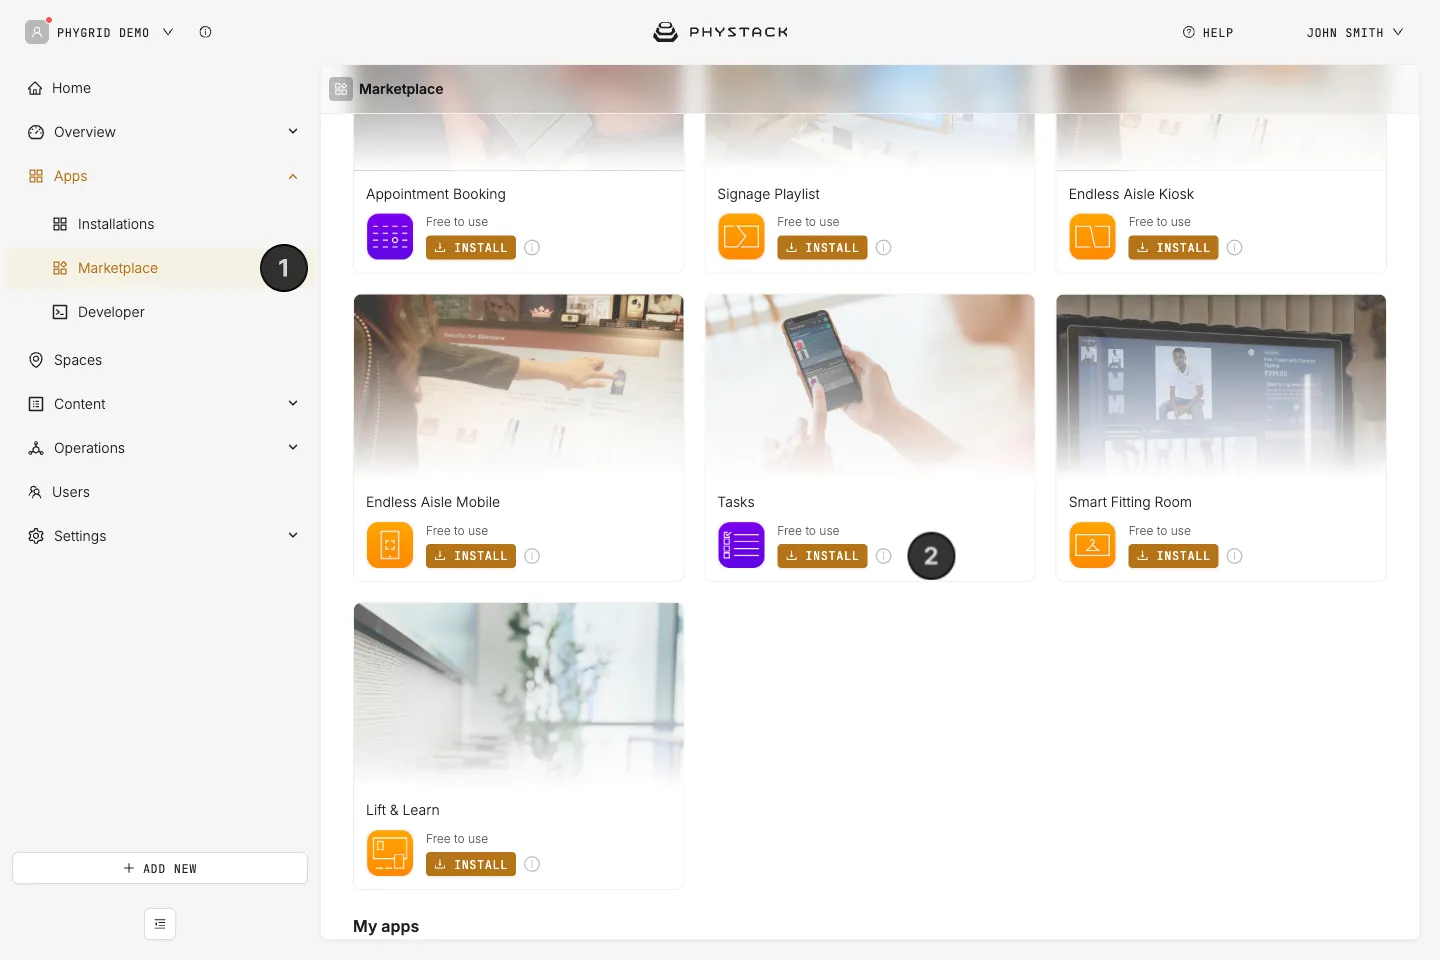Click the Tasks purple checklist app icon

[x=741, y=545]
